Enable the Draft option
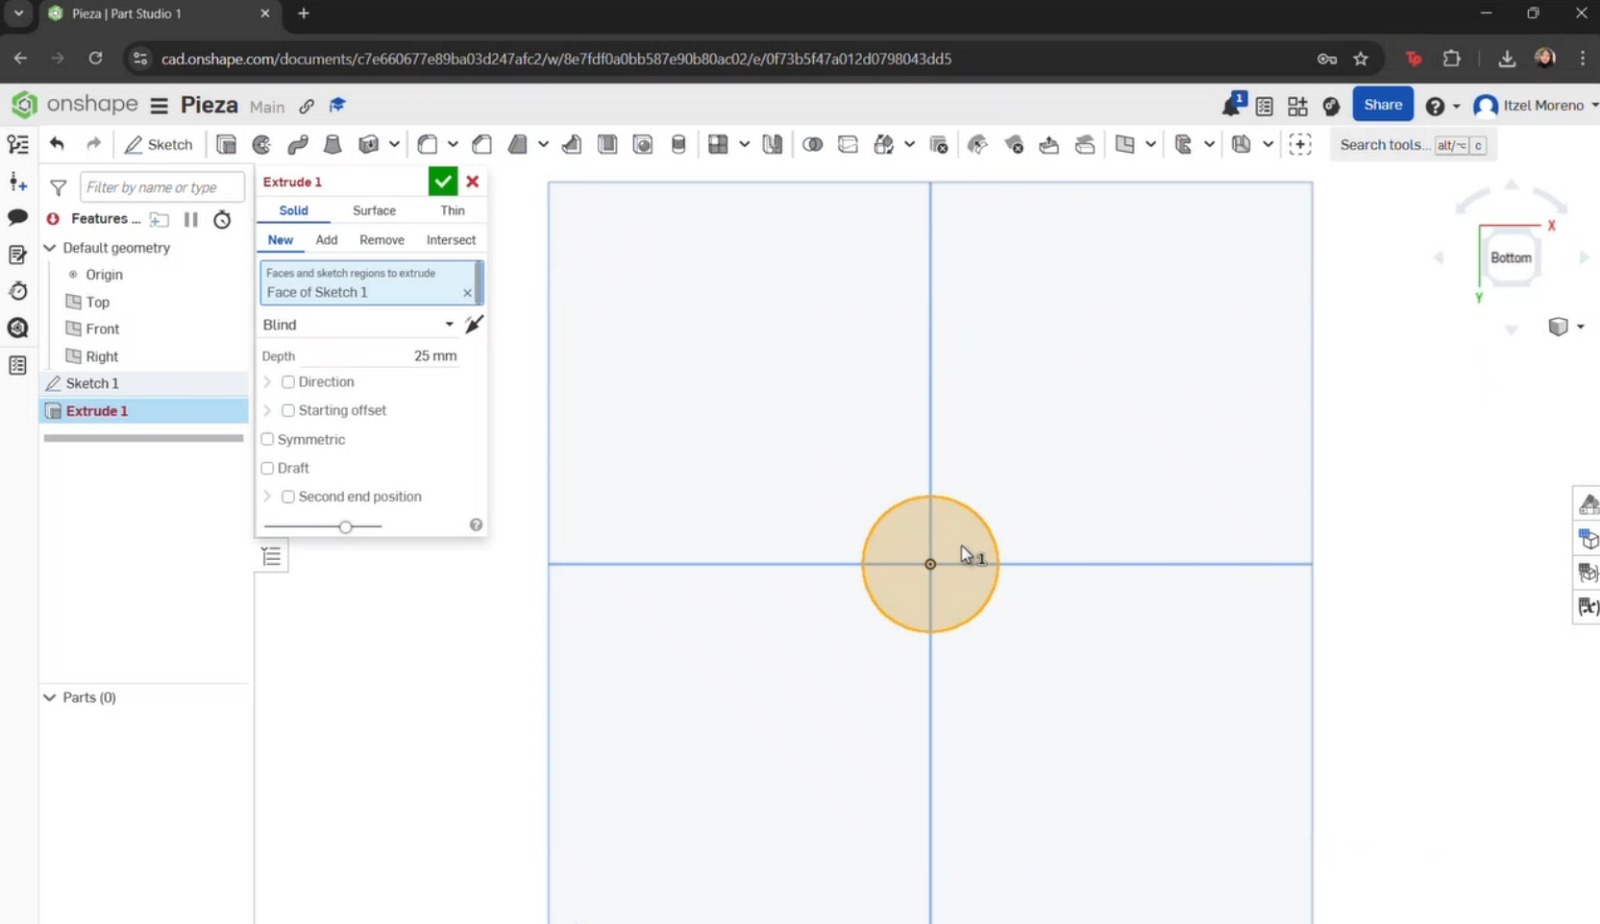The image size is (1600, 924). 267,467
